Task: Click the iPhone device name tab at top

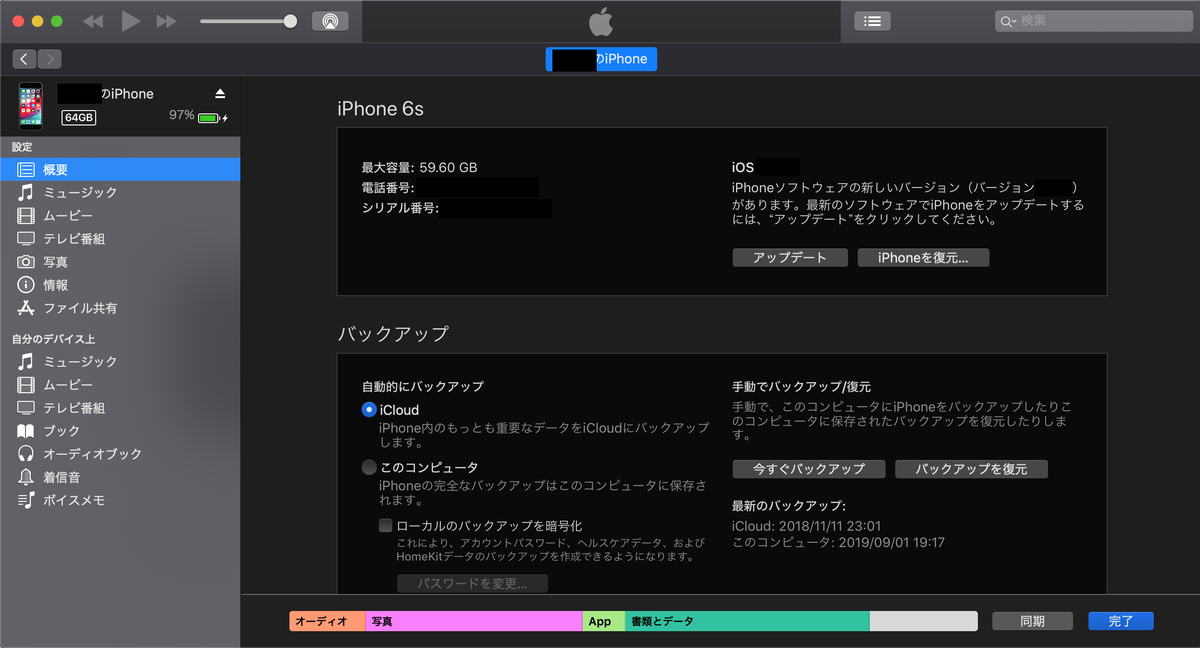Action: [x=601, y=59]
